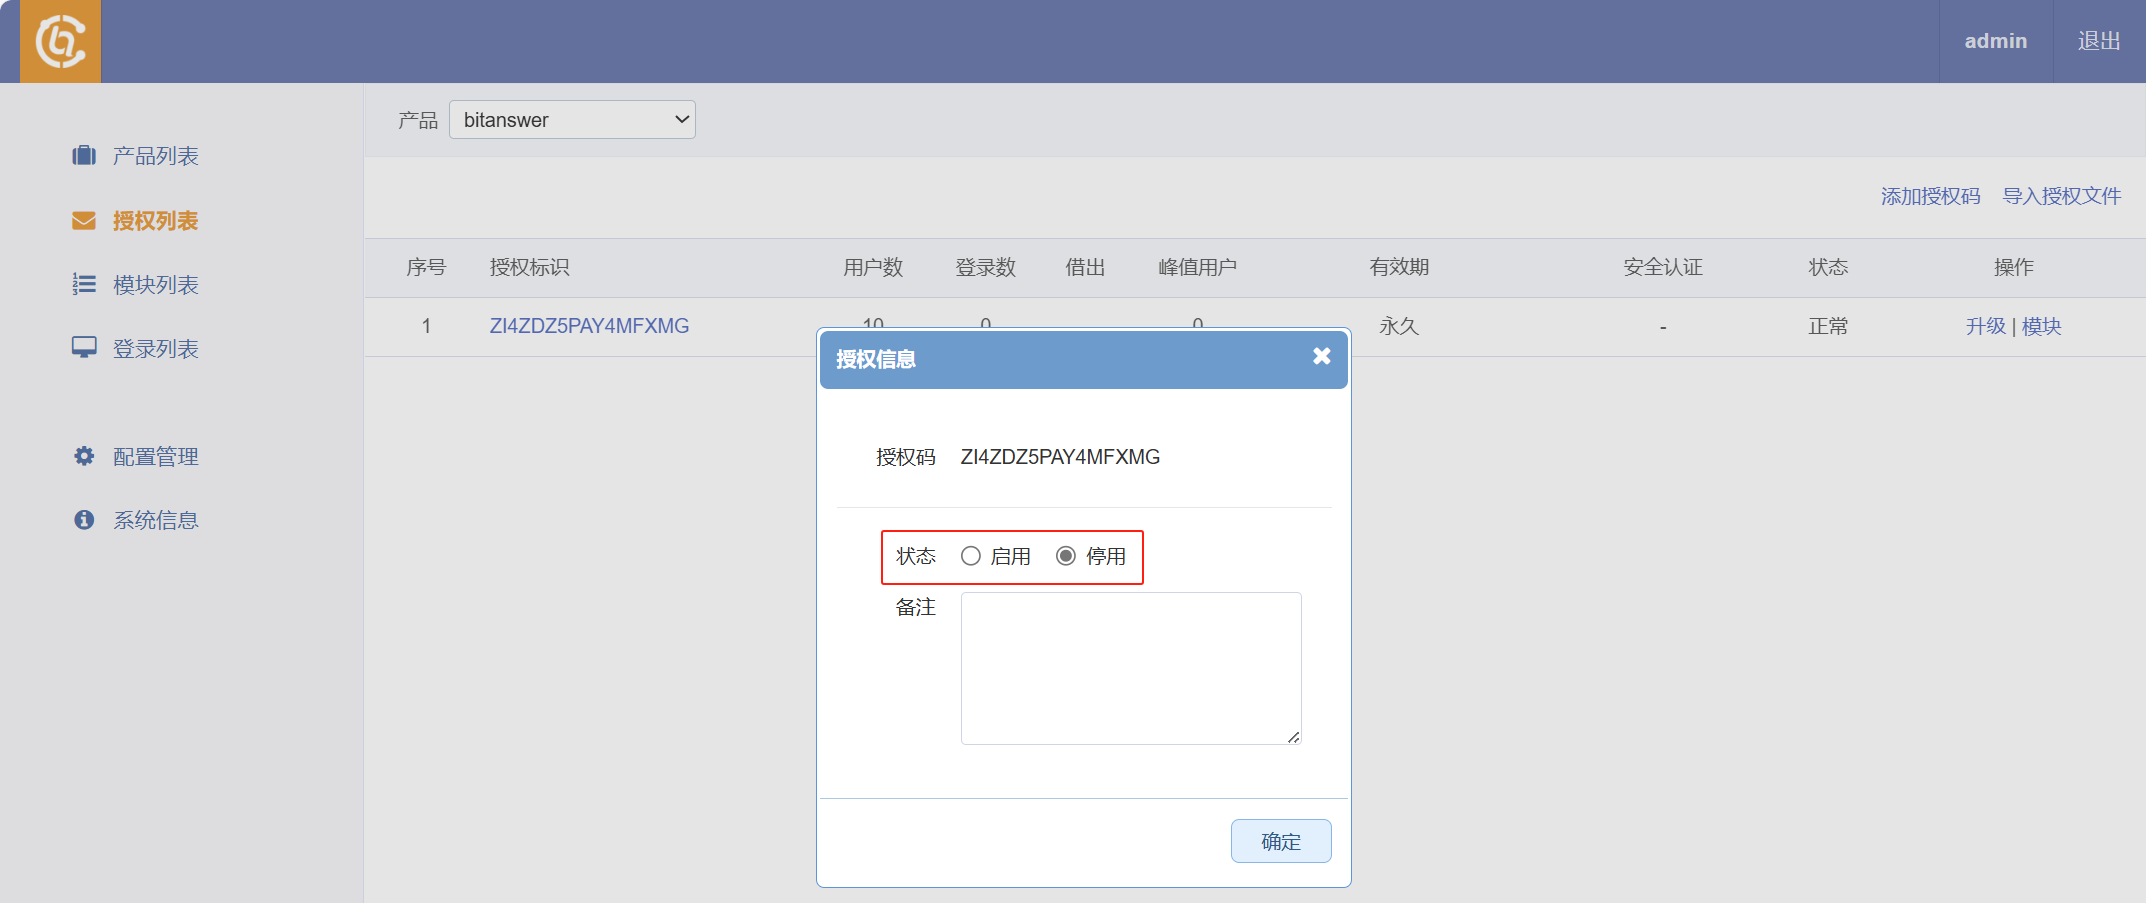
Task: Open 登录列表 in the sidebar
Action: (x=155, y=348)
